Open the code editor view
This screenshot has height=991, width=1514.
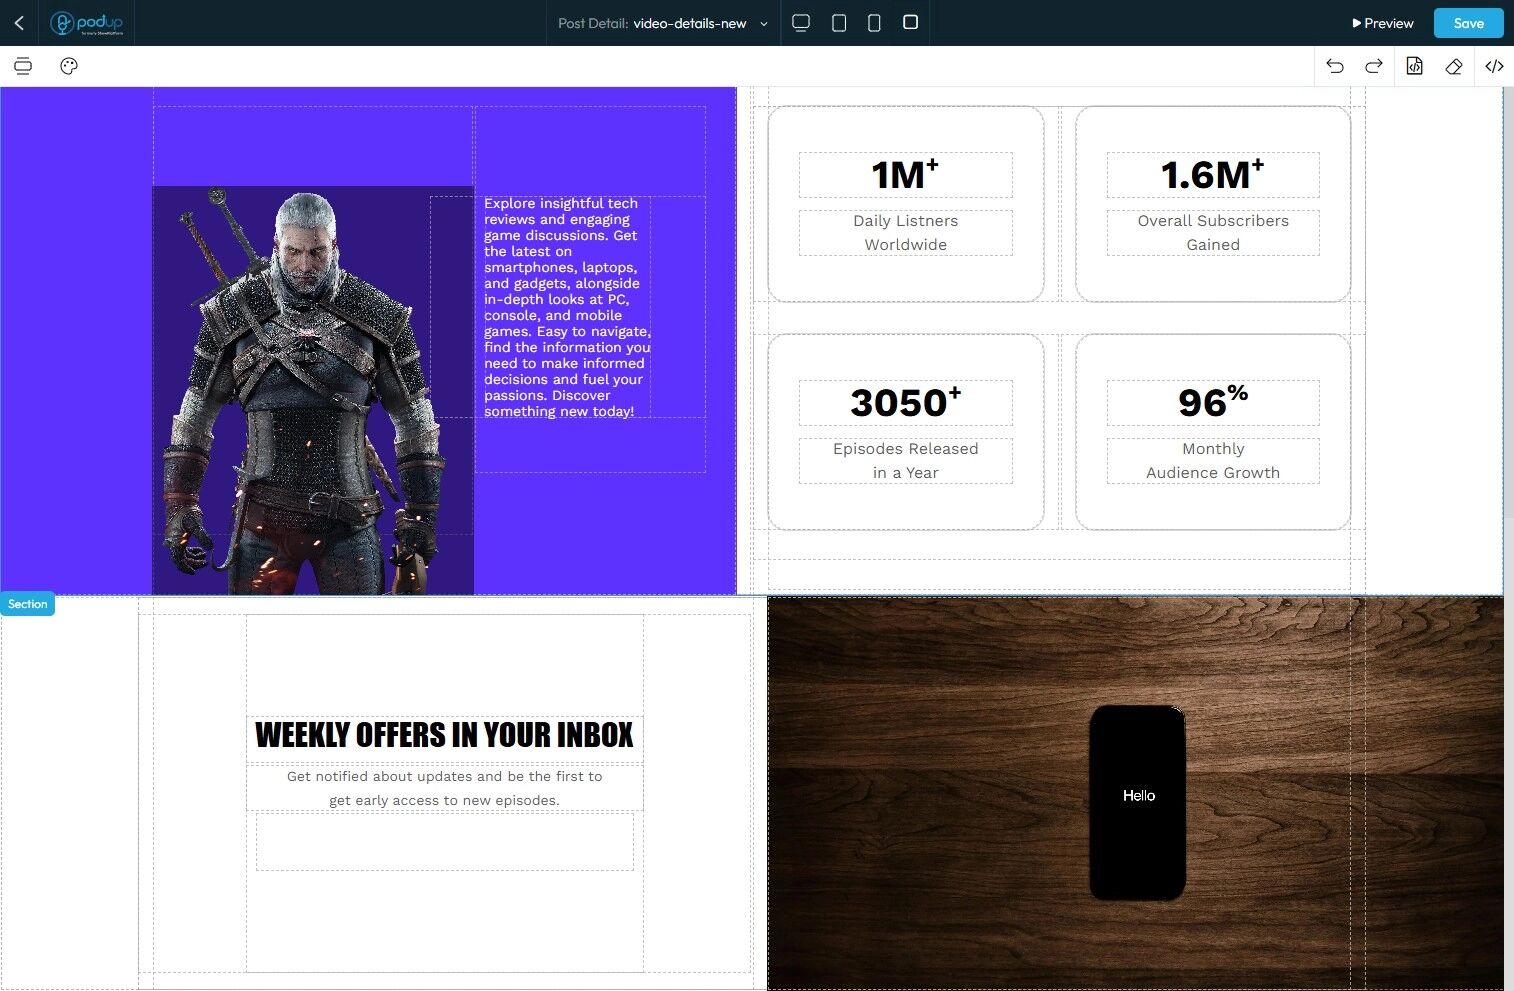[1494, 66]
